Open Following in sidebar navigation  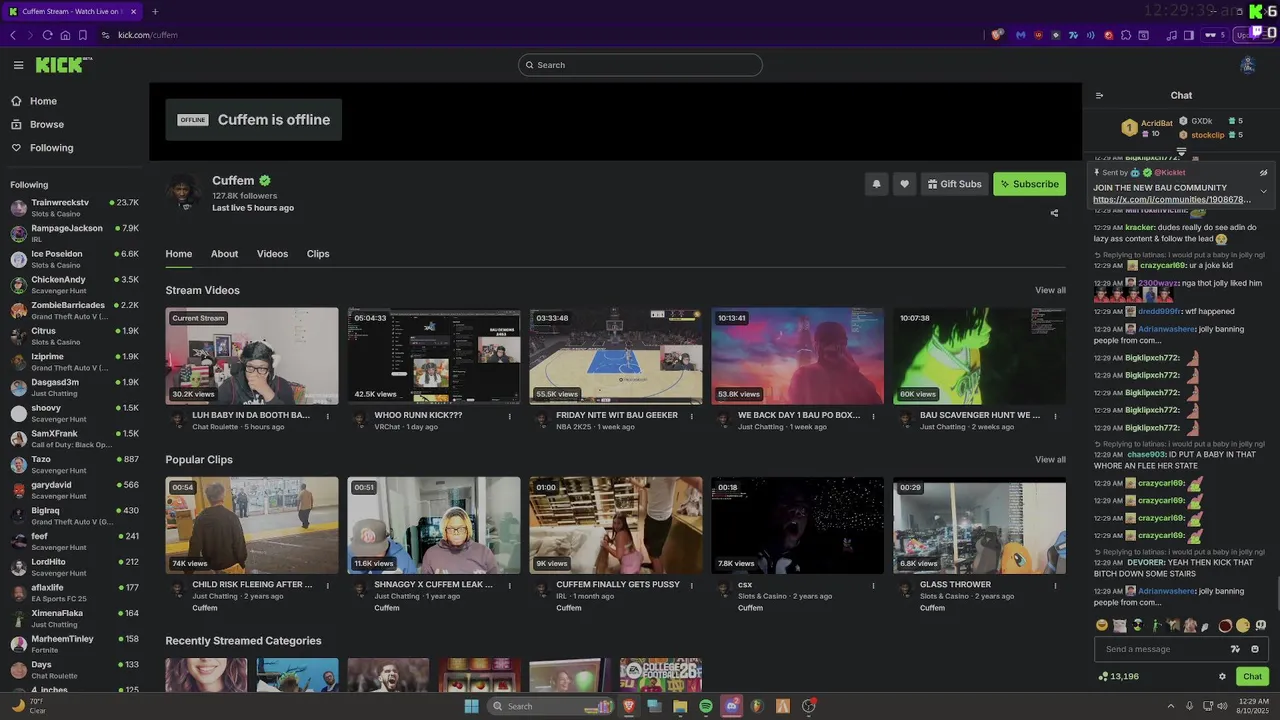51,148
